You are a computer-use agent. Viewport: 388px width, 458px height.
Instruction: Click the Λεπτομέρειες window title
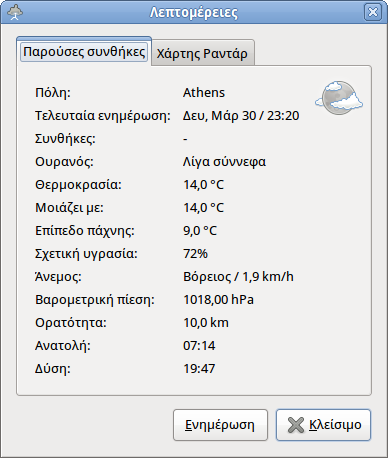click(x=194, y=13)
